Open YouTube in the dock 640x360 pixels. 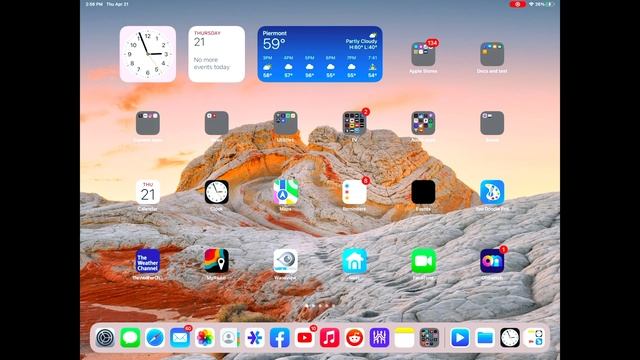(x=304, y=338)
